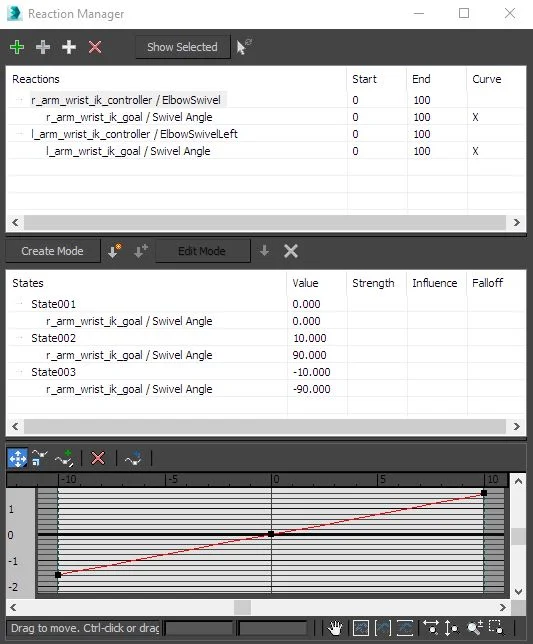This screenshot has width=533, height=644.
Task: Click the Zoom Horizontal Extents icon
Action: click(x=383, y=628)
